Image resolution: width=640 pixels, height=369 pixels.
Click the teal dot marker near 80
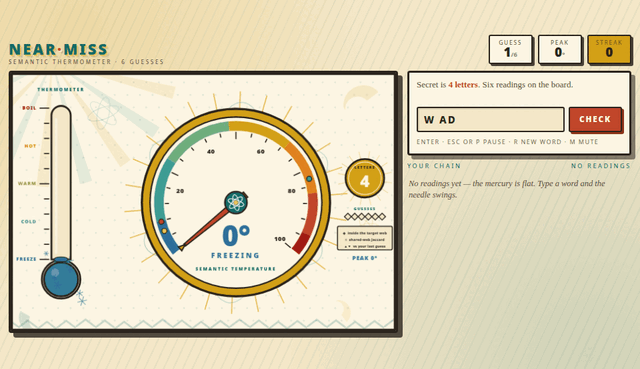pyautogui.click(x=309, y=179)
